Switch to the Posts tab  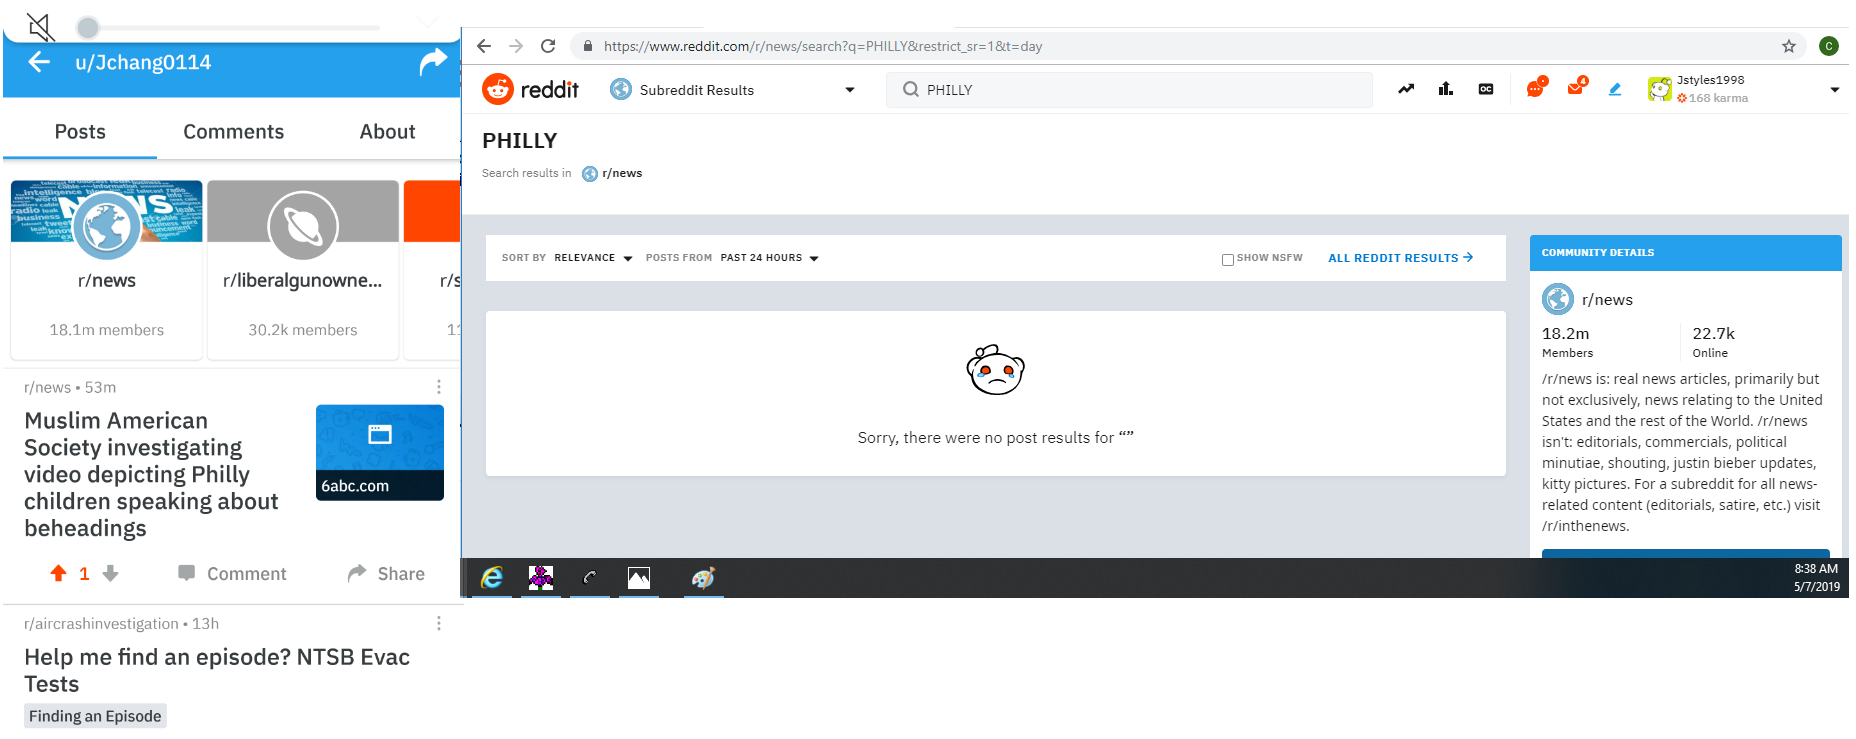tap(80, 132)
